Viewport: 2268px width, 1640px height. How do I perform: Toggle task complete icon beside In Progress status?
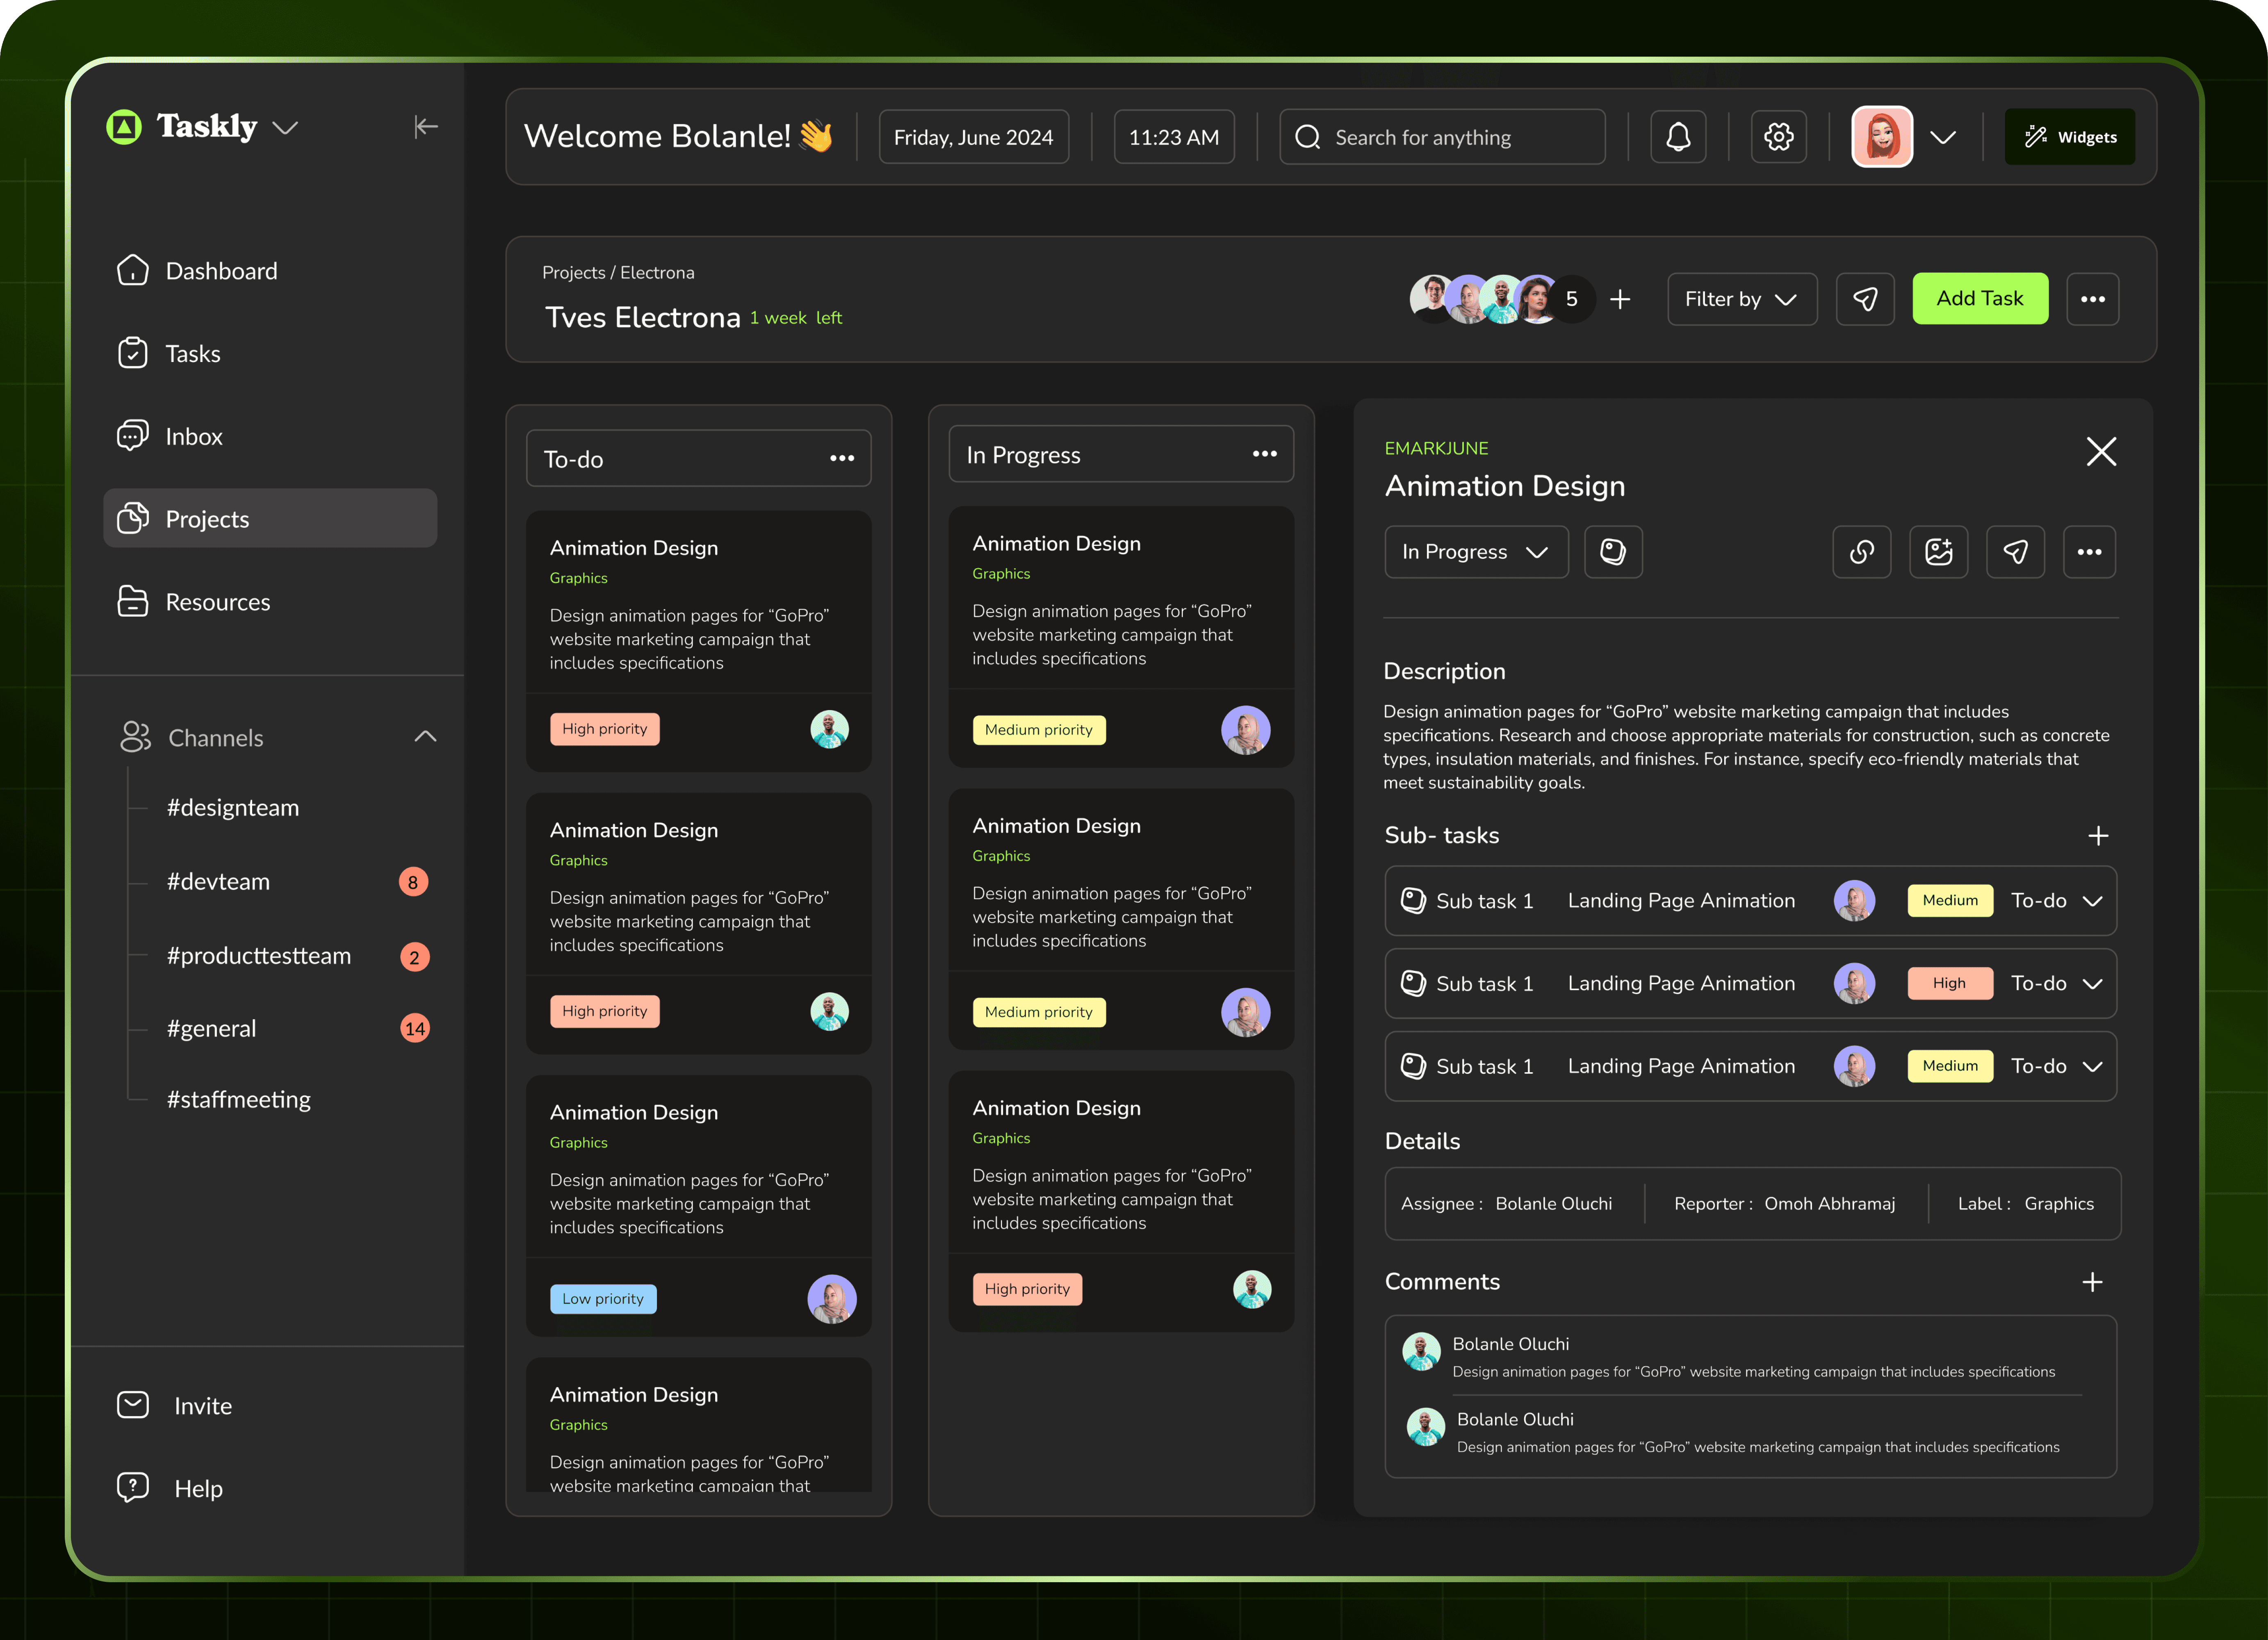click(x=1613, y=552)
